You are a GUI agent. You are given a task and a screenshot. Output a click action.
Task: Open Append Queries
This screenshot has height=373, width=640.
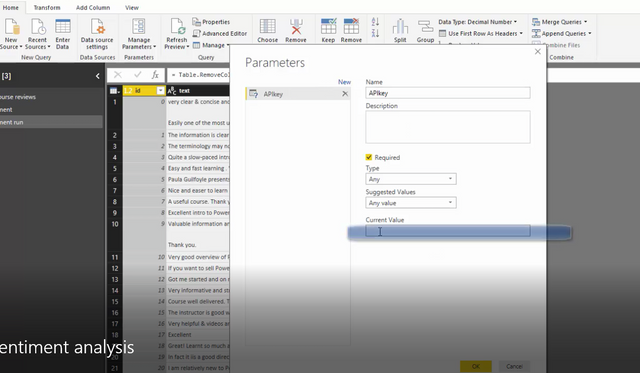click(x=562, y=33)
